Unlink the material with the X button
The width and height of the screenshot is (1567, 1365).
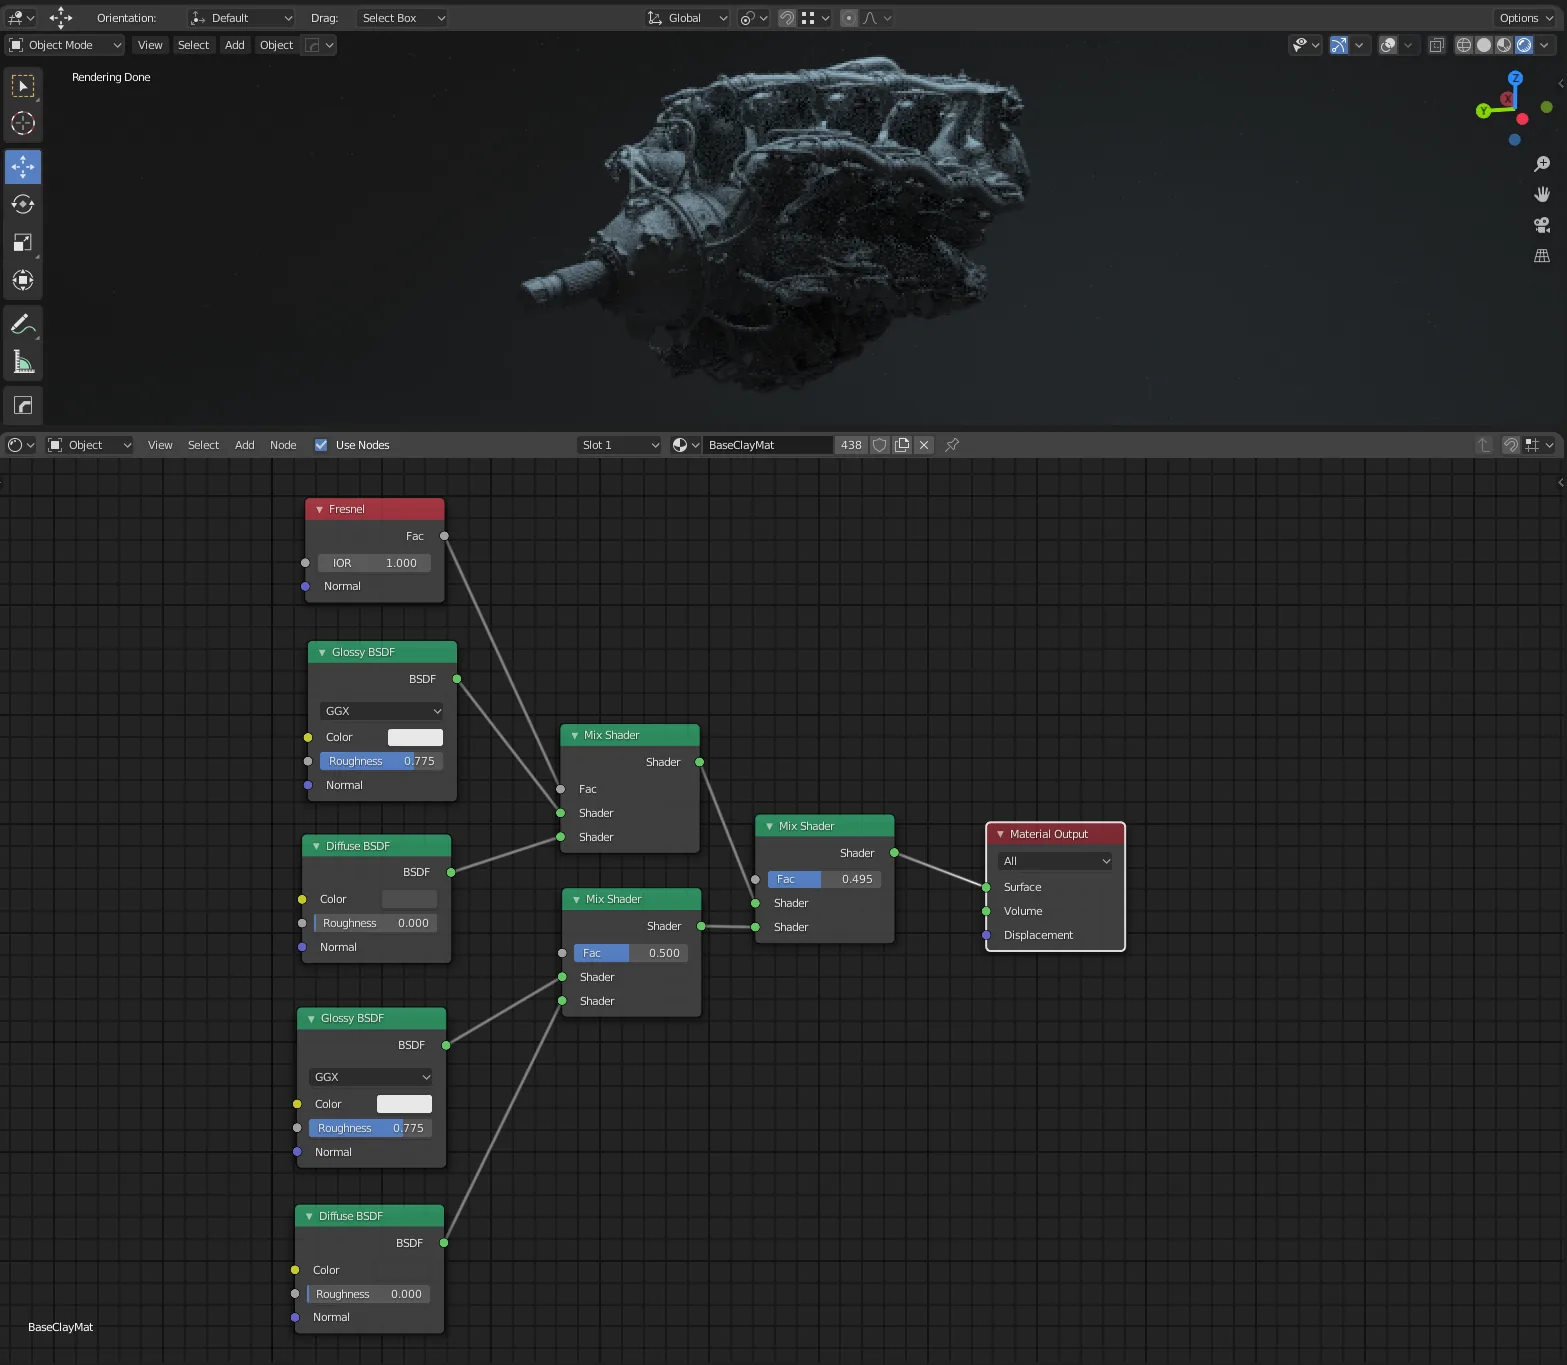coord(924,445)
